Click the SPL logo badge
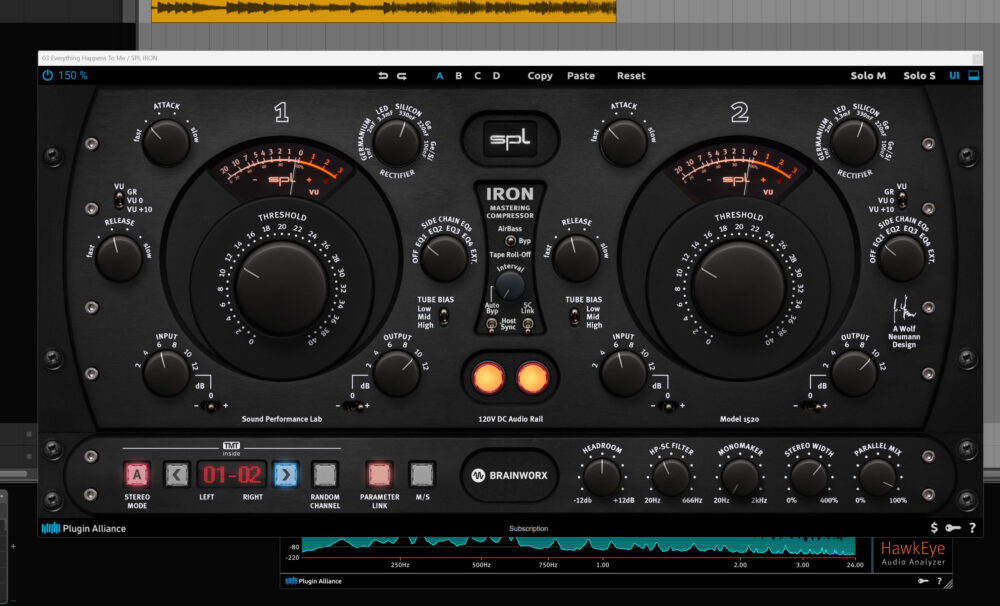The width and height of the screenshot is (1000, 606). tap(510, 138)
